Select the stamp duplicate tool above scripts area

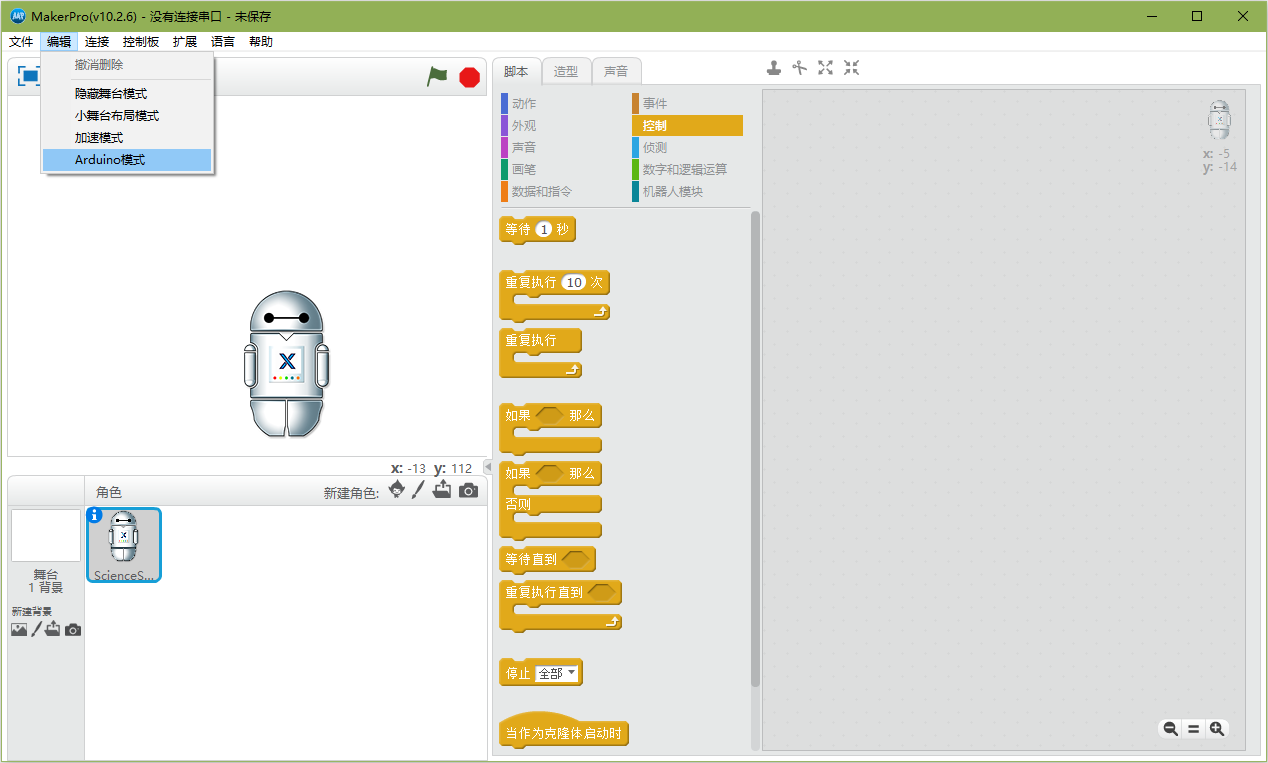coord(773,67)
